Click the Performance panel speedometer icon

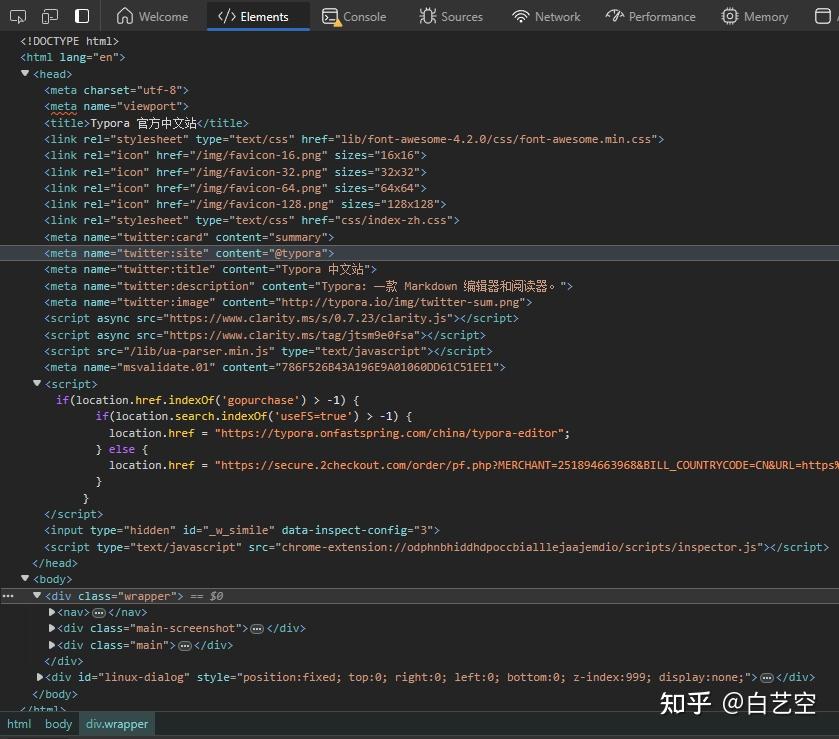point(614,16)
